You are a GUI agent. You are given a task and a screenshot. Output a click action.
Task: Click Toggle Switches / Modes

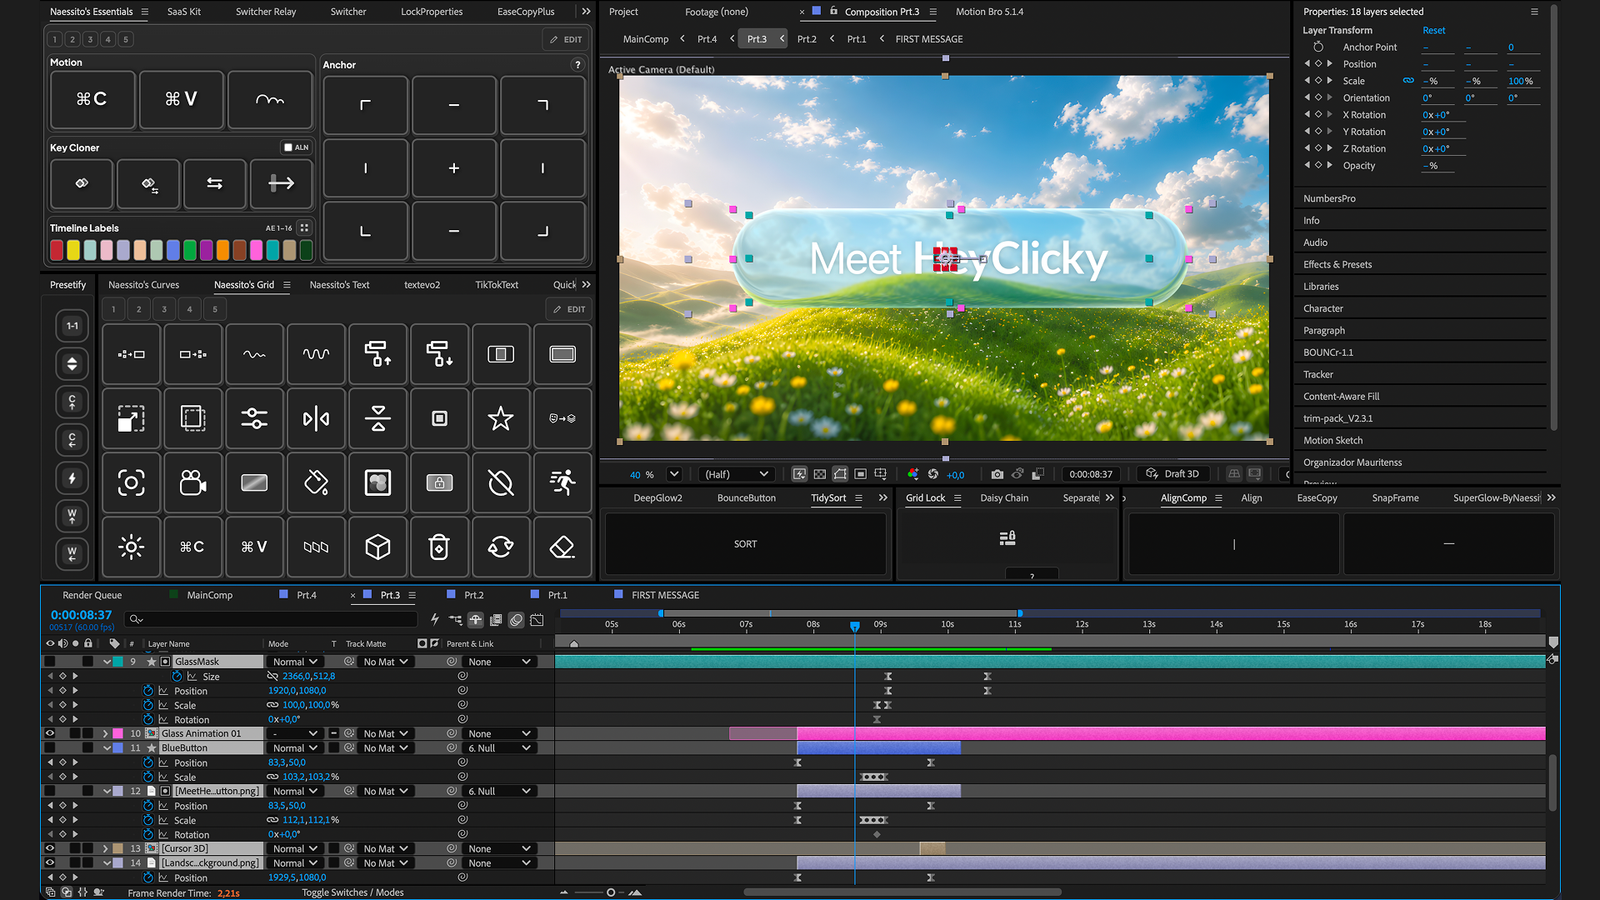click(353, 893)
